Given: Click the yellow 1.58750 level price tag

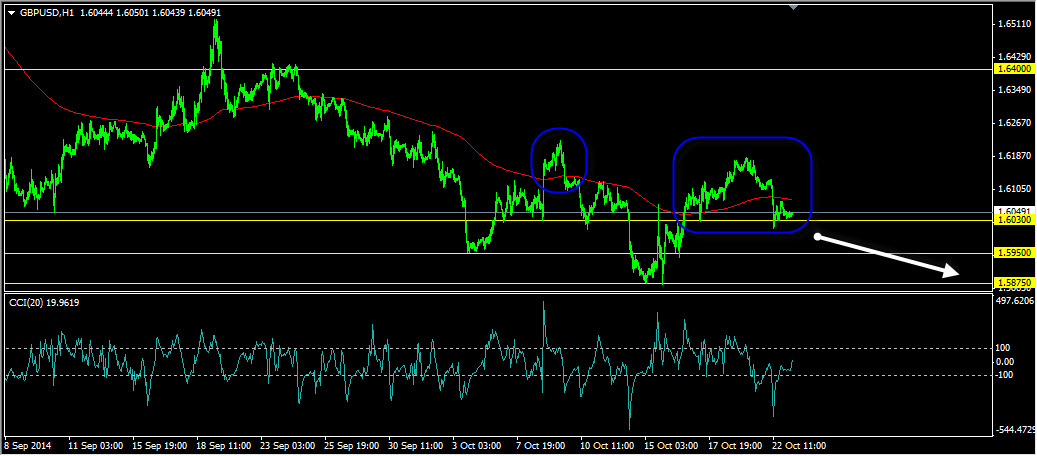Looking at the screenshot, I should click(1013, 283).
